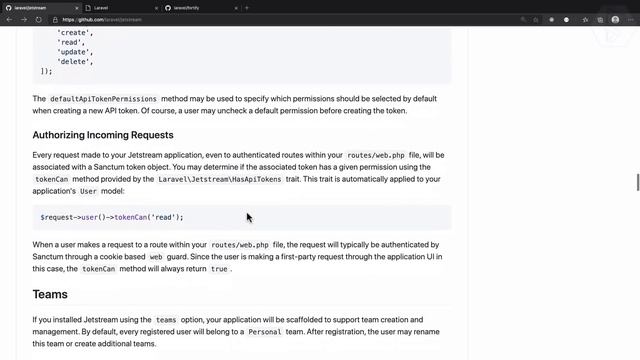Click the Teams heading
The width and height of the screenshot is (640, 360).
(50, 294)
